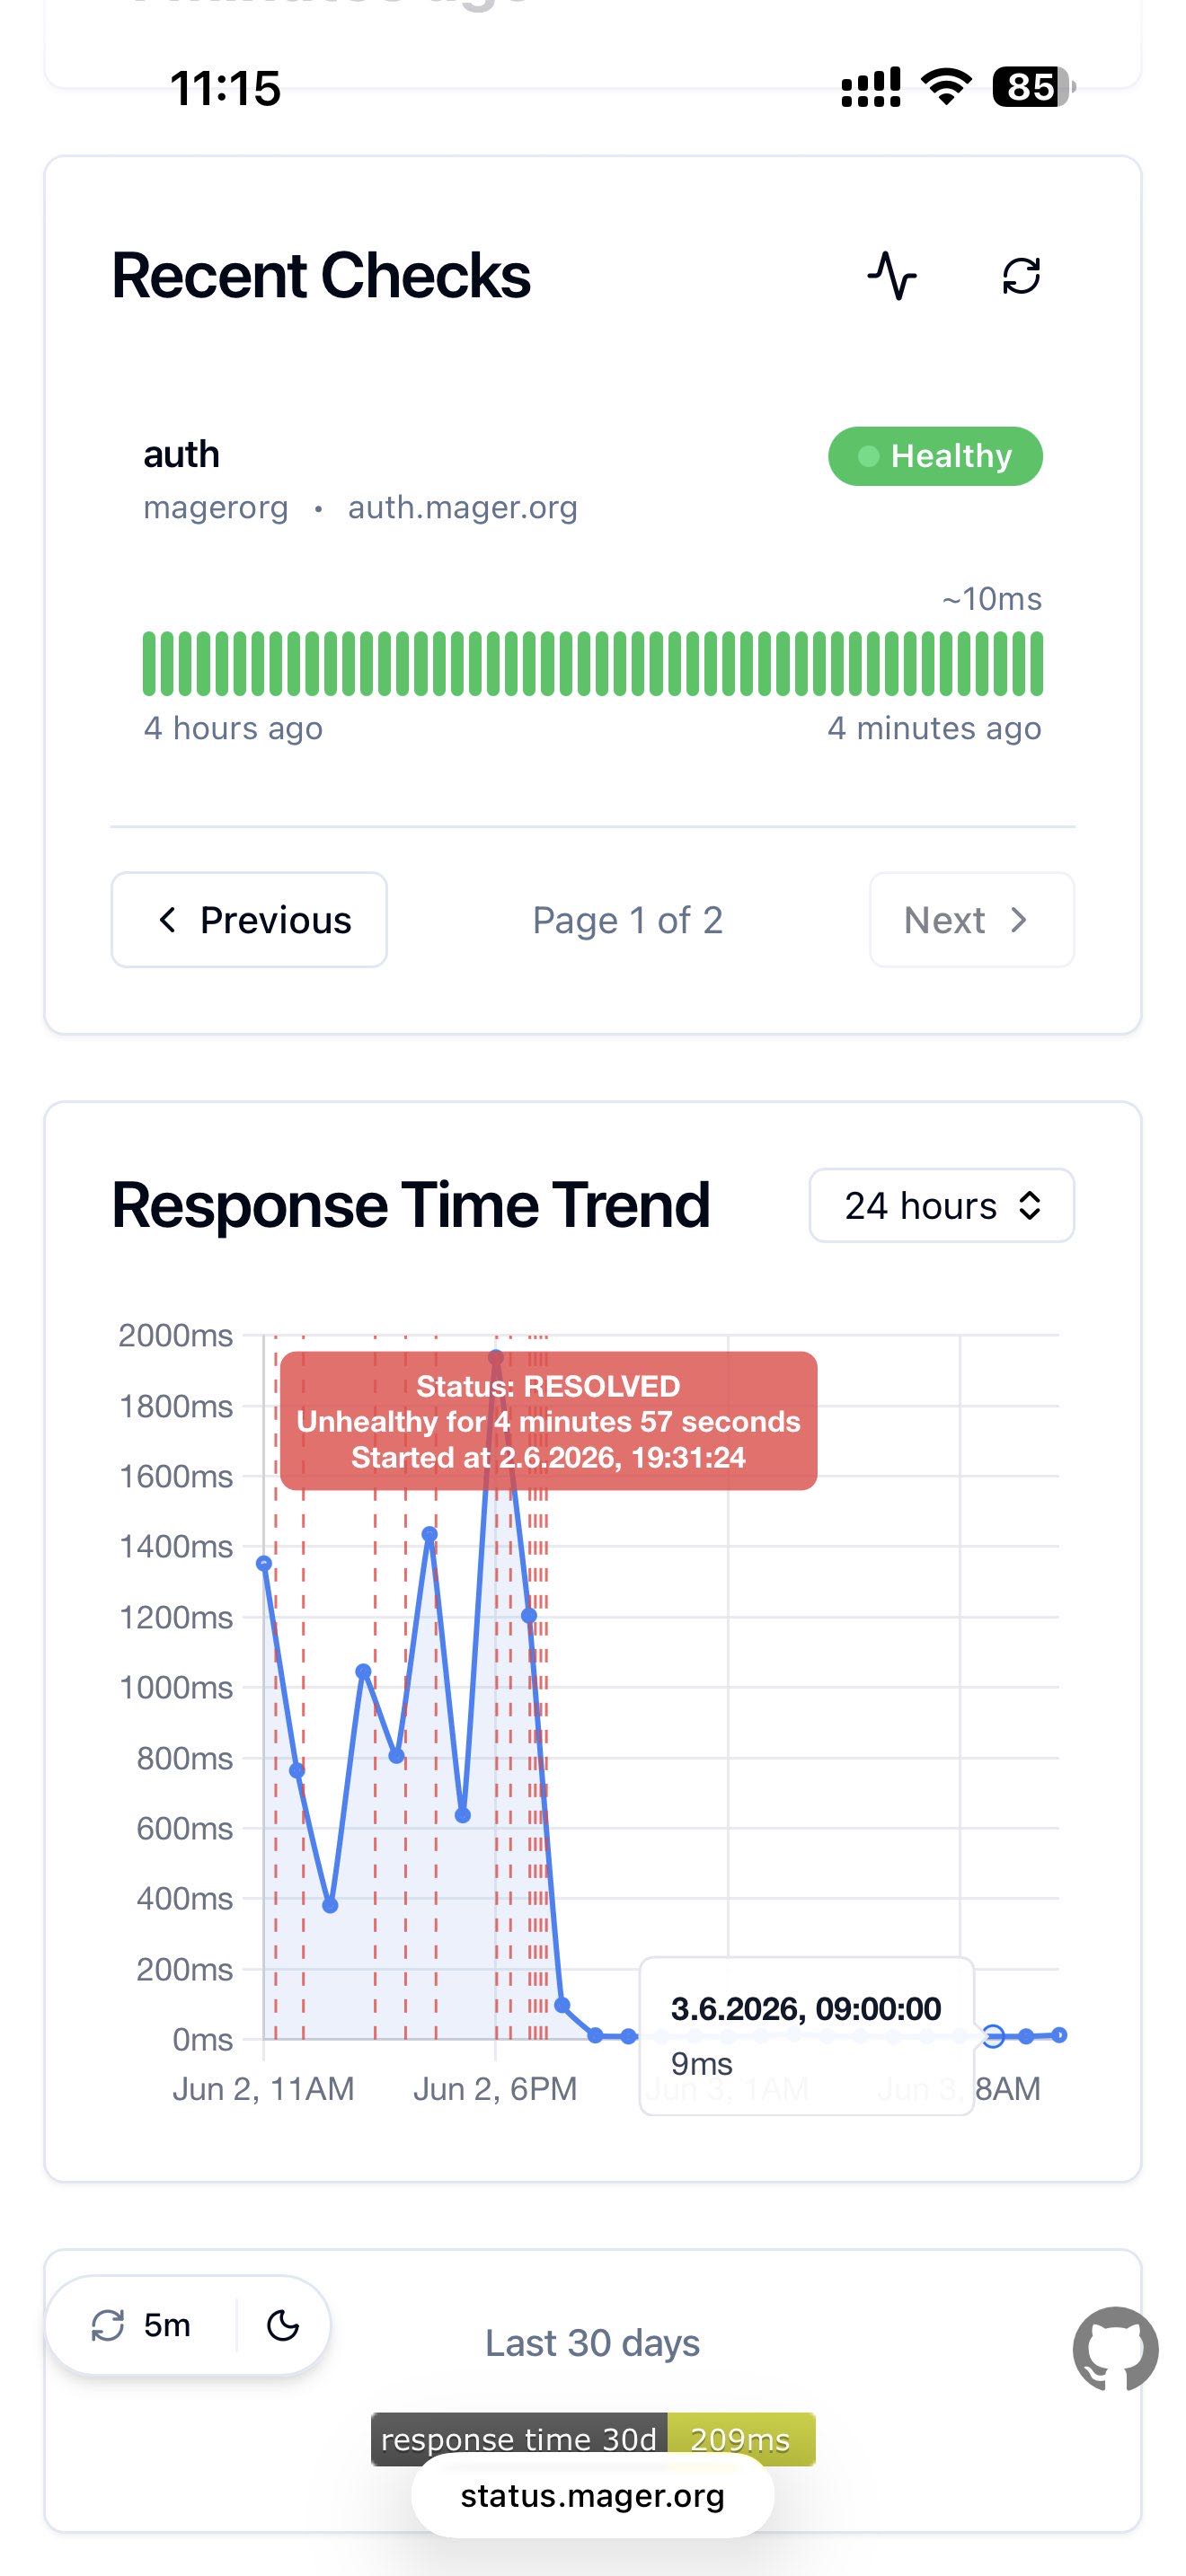This screenshot has height=2576, width=1186.
Task: Tap the Jun 2, 11AM axis label
Action: coord(263,2089)
